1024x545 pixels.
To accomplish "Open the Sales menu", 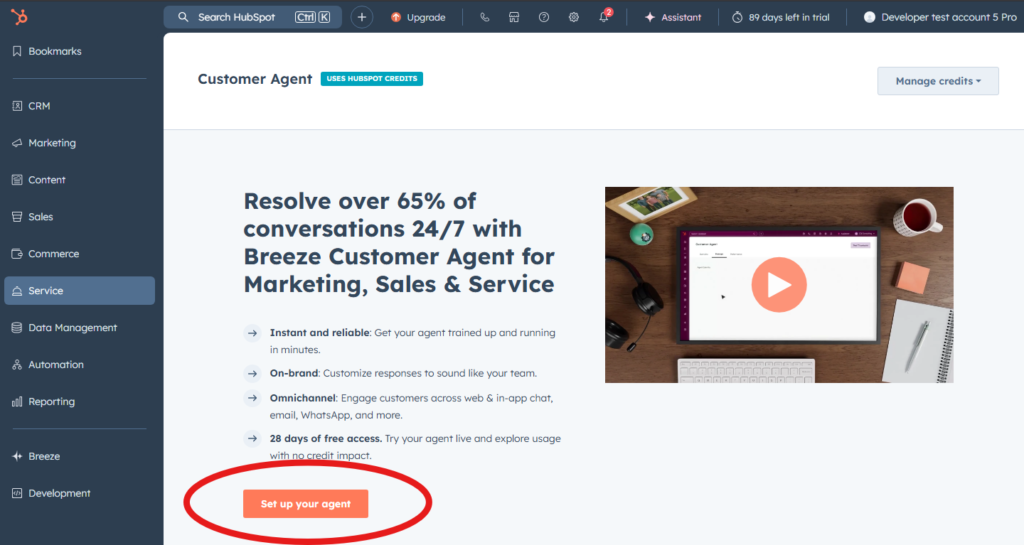I will (x=40, y=217).
